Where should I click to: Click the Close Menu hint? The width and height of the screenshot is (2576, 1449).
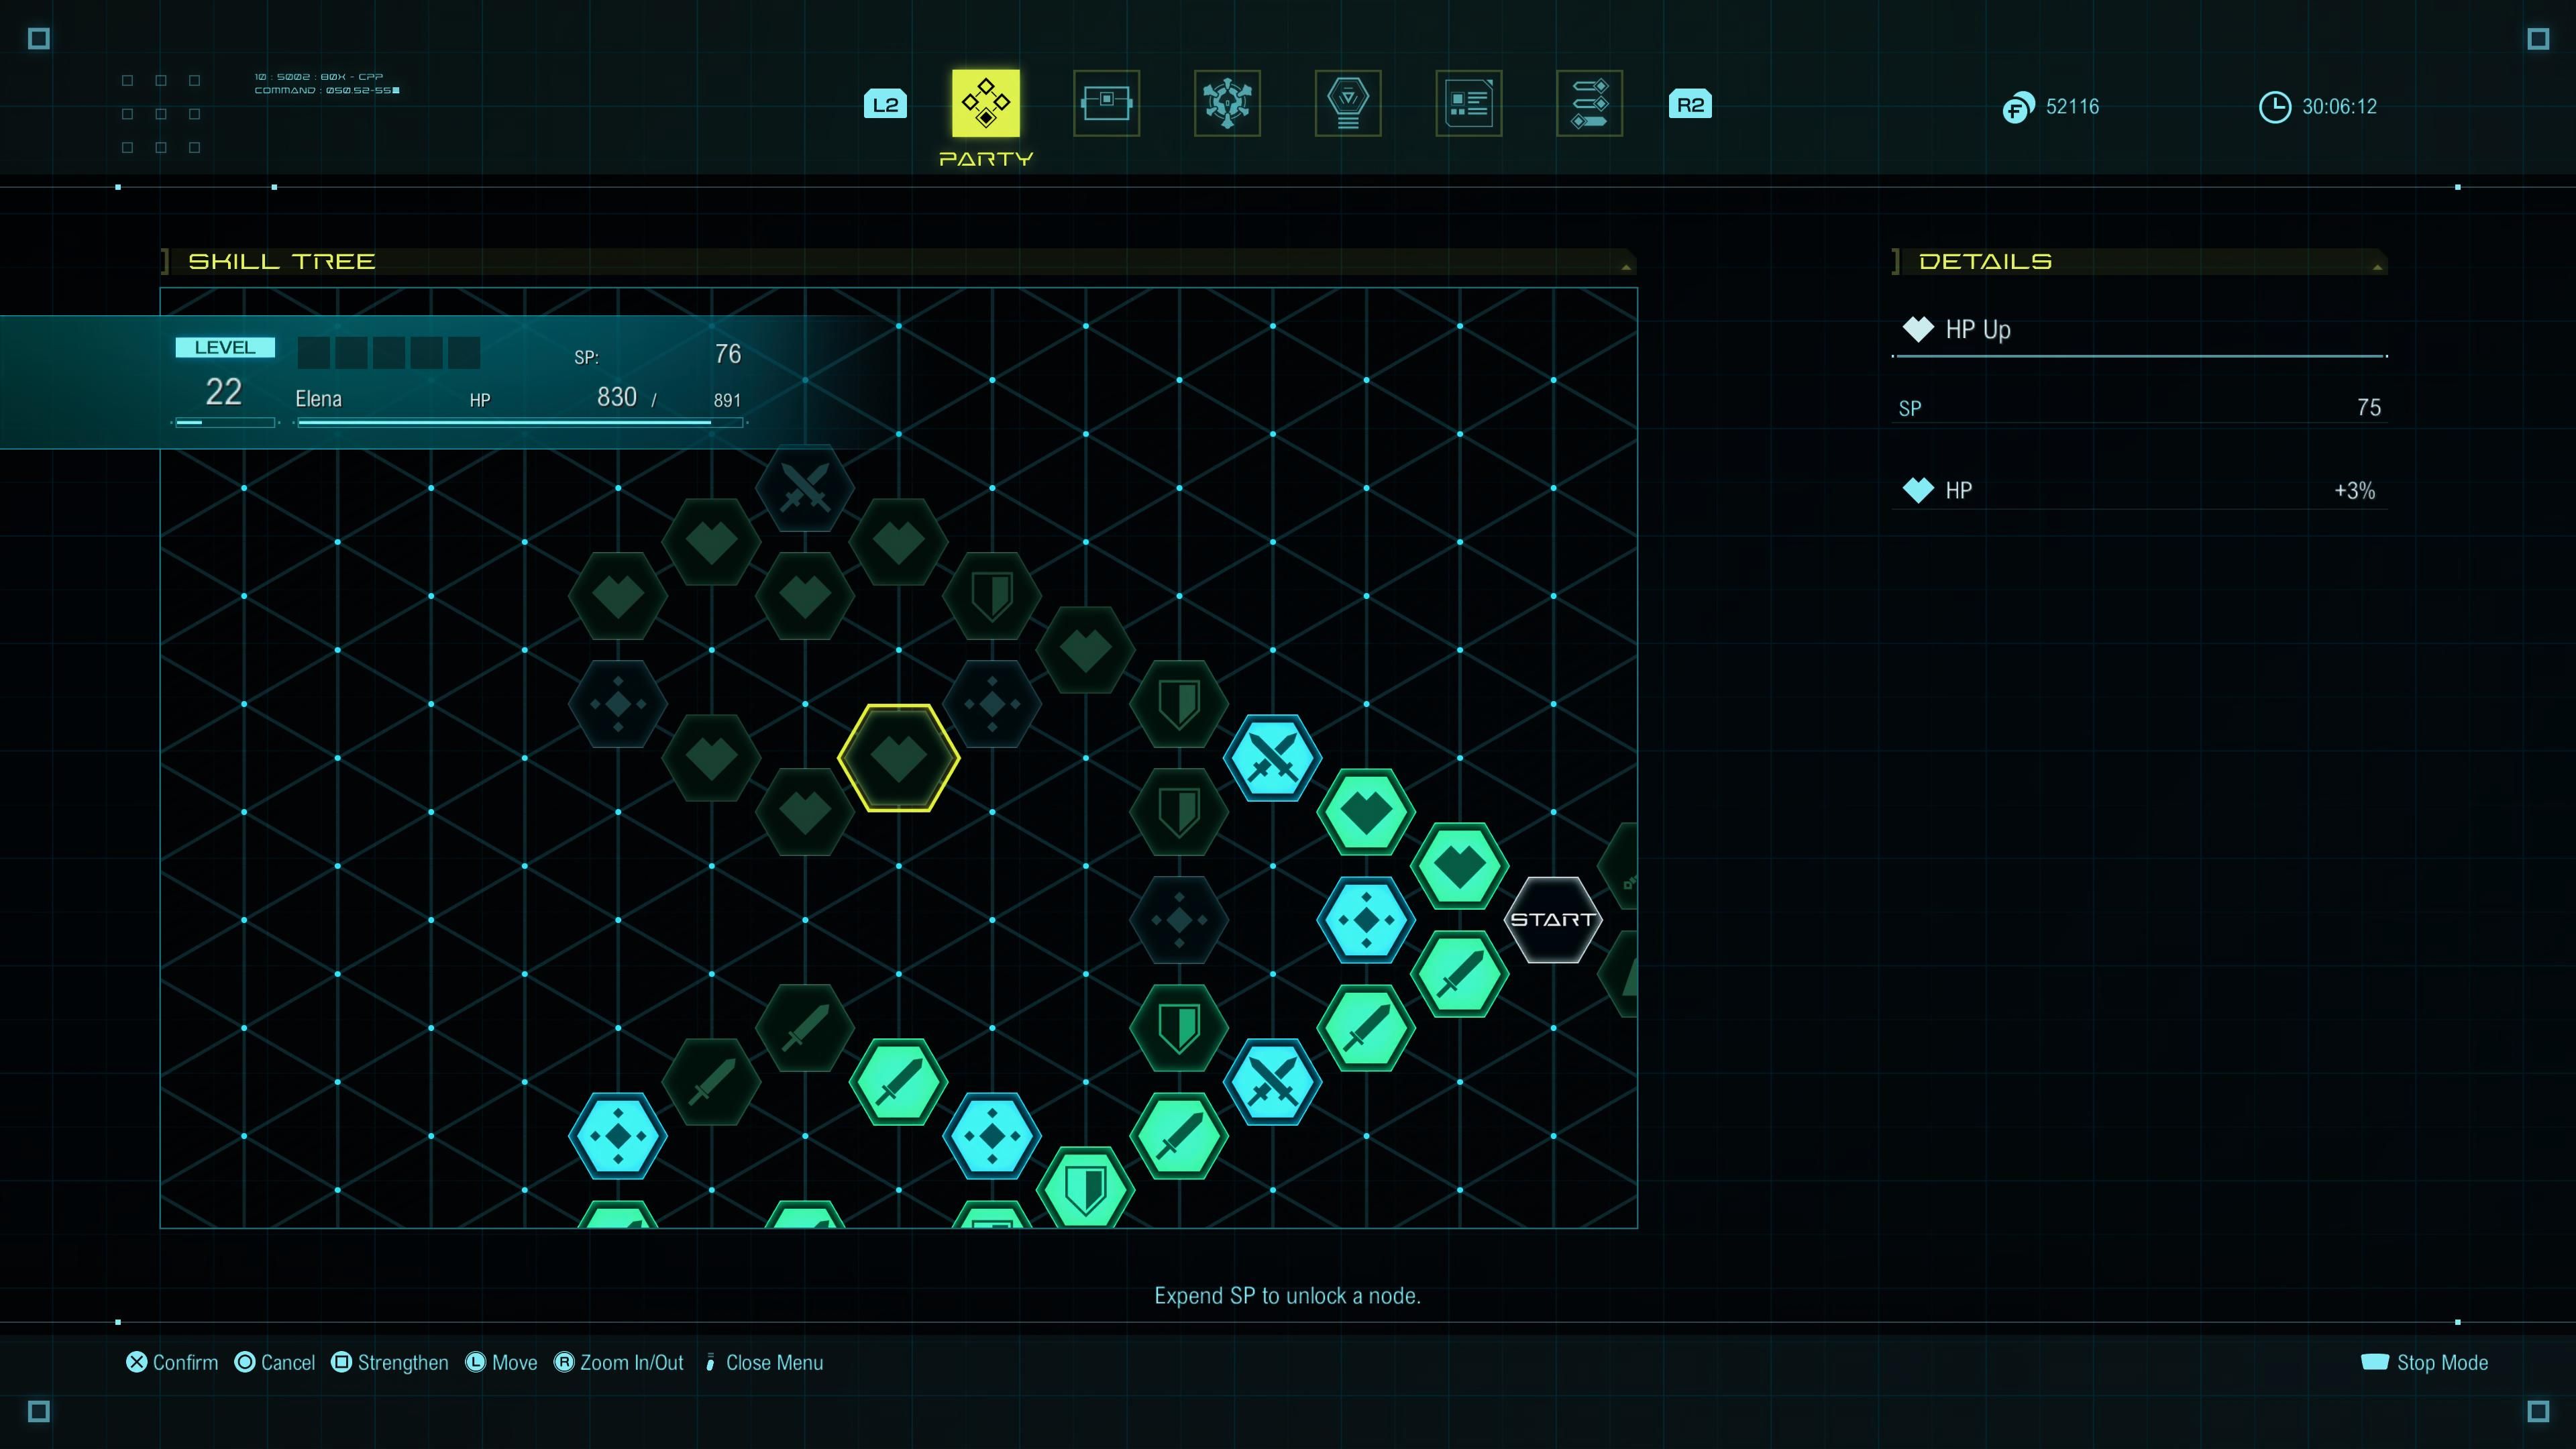pyautogui.click(x=764, y=1362)
